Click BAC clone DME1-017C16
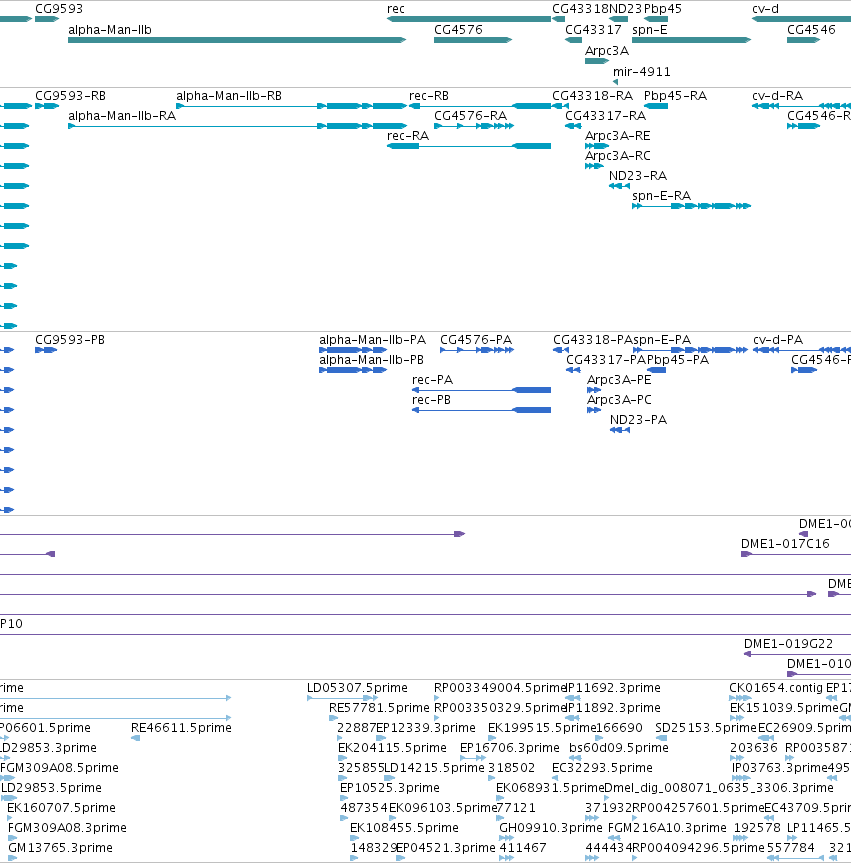Viewport: 851px width, 863px height. [785, 544]
